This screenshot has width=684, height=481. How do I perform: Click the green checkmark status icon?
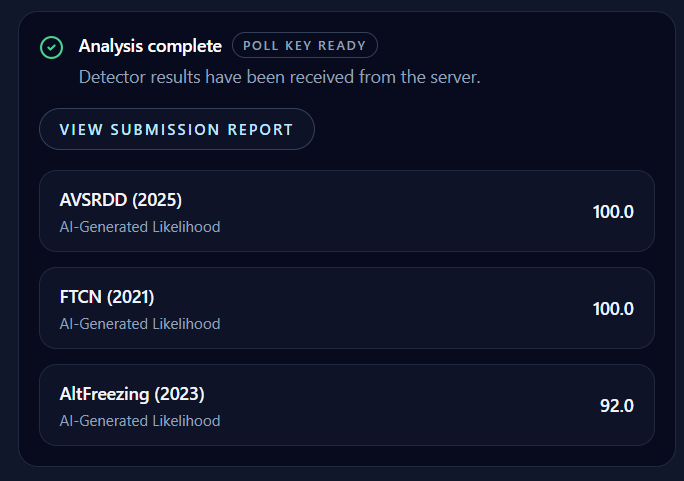pos(50,47)
